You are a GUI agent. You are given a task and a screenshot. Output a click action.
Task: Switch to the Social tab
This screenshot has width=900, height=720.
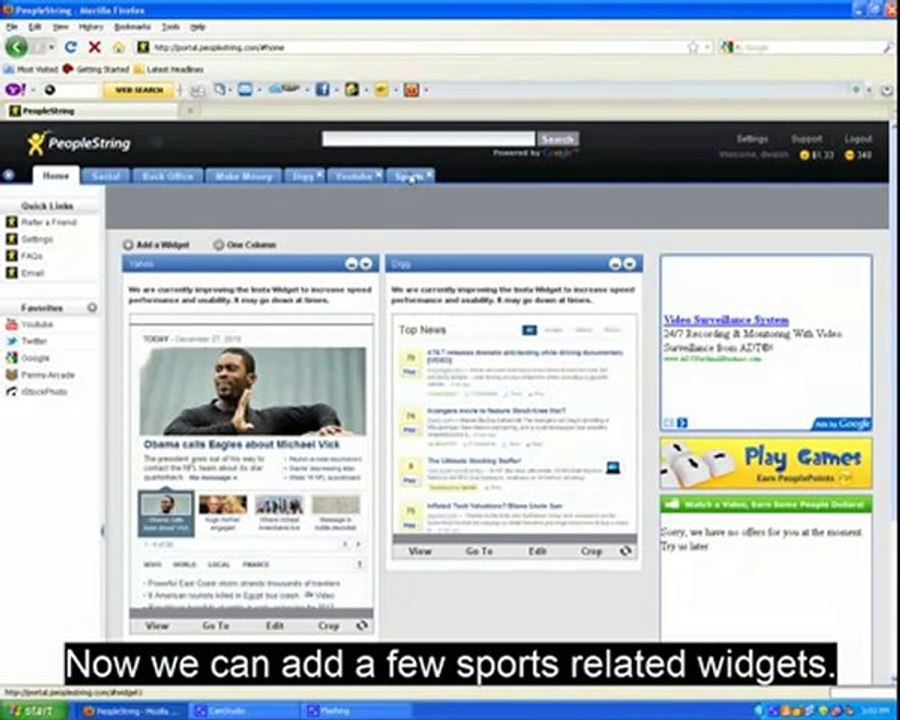coord(106,176)
